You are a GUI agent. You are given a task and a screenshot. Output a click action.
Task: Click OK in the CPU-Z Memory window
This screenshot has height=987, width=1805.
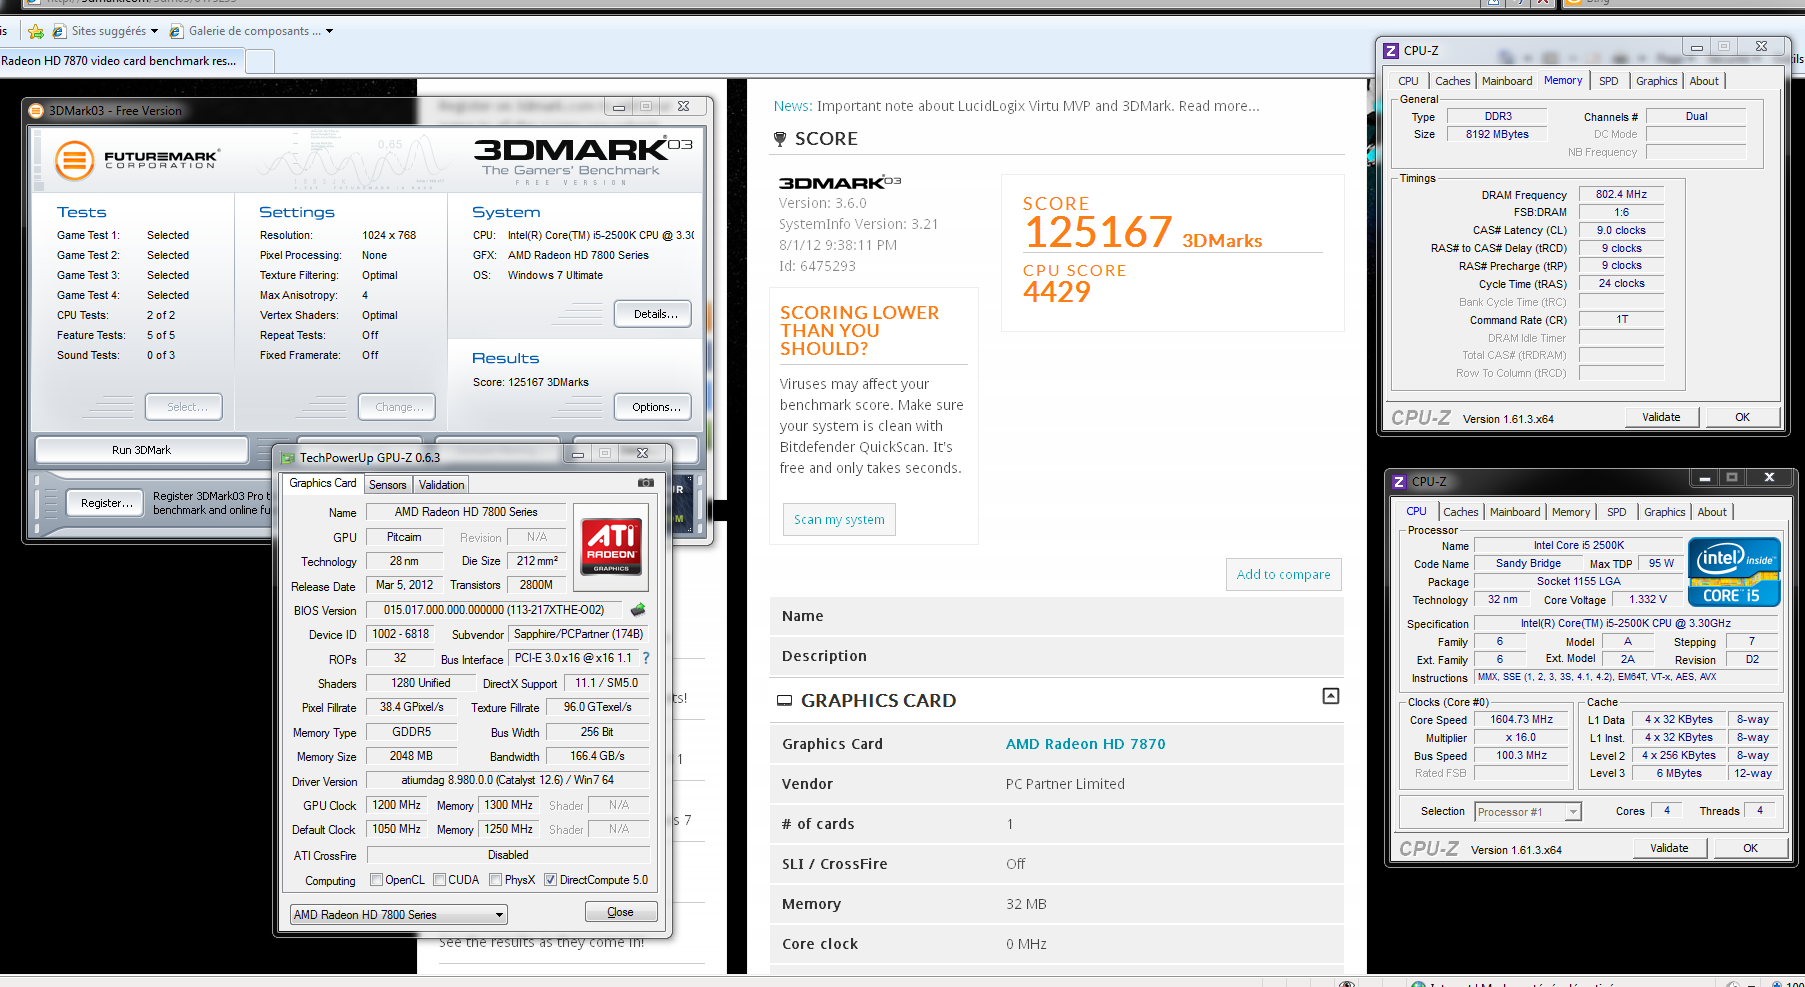tap(1742, 417)
